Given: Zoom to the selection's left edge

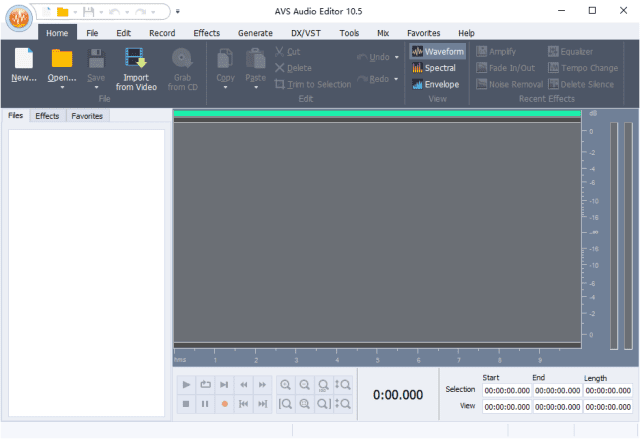Looking at the screenshot, I should tap(285, 404).
